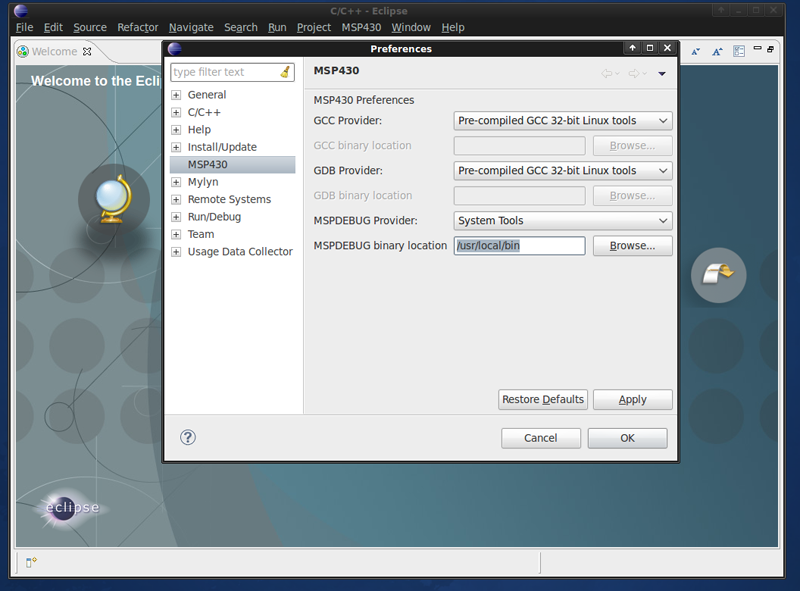Viewport: 800px width, 591px height.
Task: Open the Navigate menu
Action: (191, 28)
